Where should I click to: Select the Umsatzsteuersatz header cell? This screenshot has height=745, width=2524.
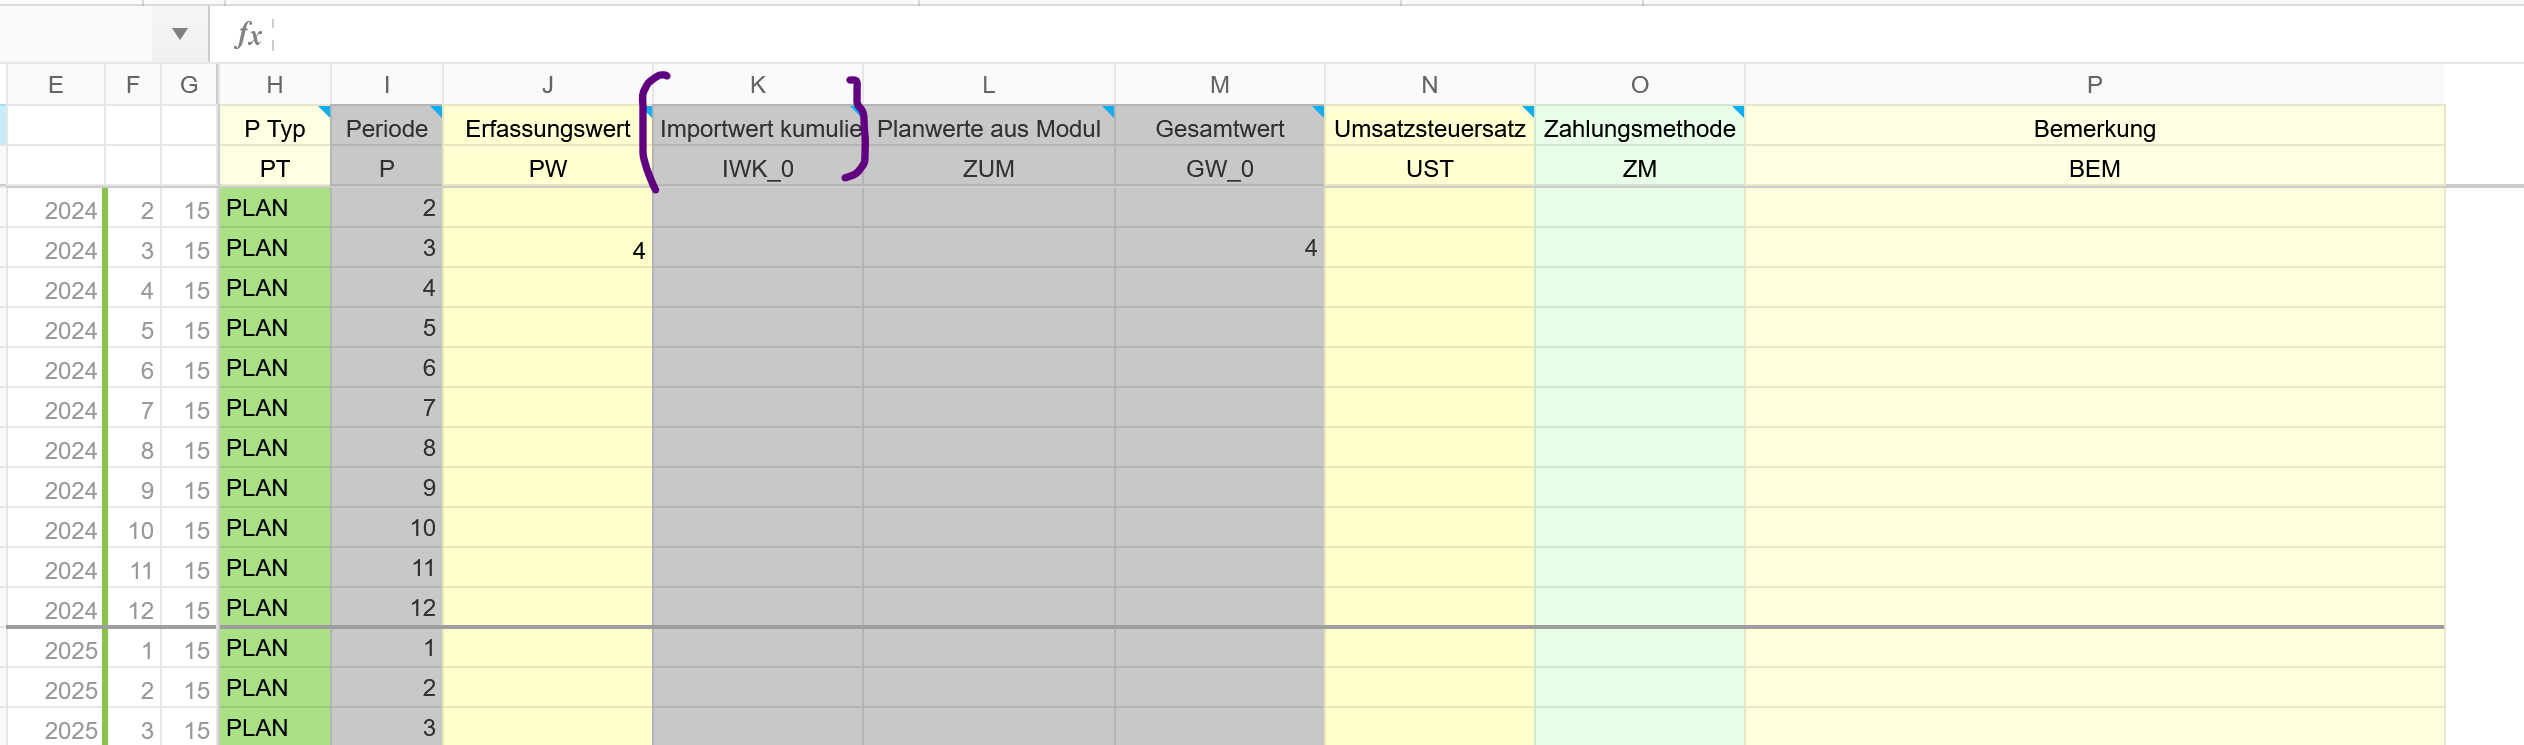[x=1429, y=128]
